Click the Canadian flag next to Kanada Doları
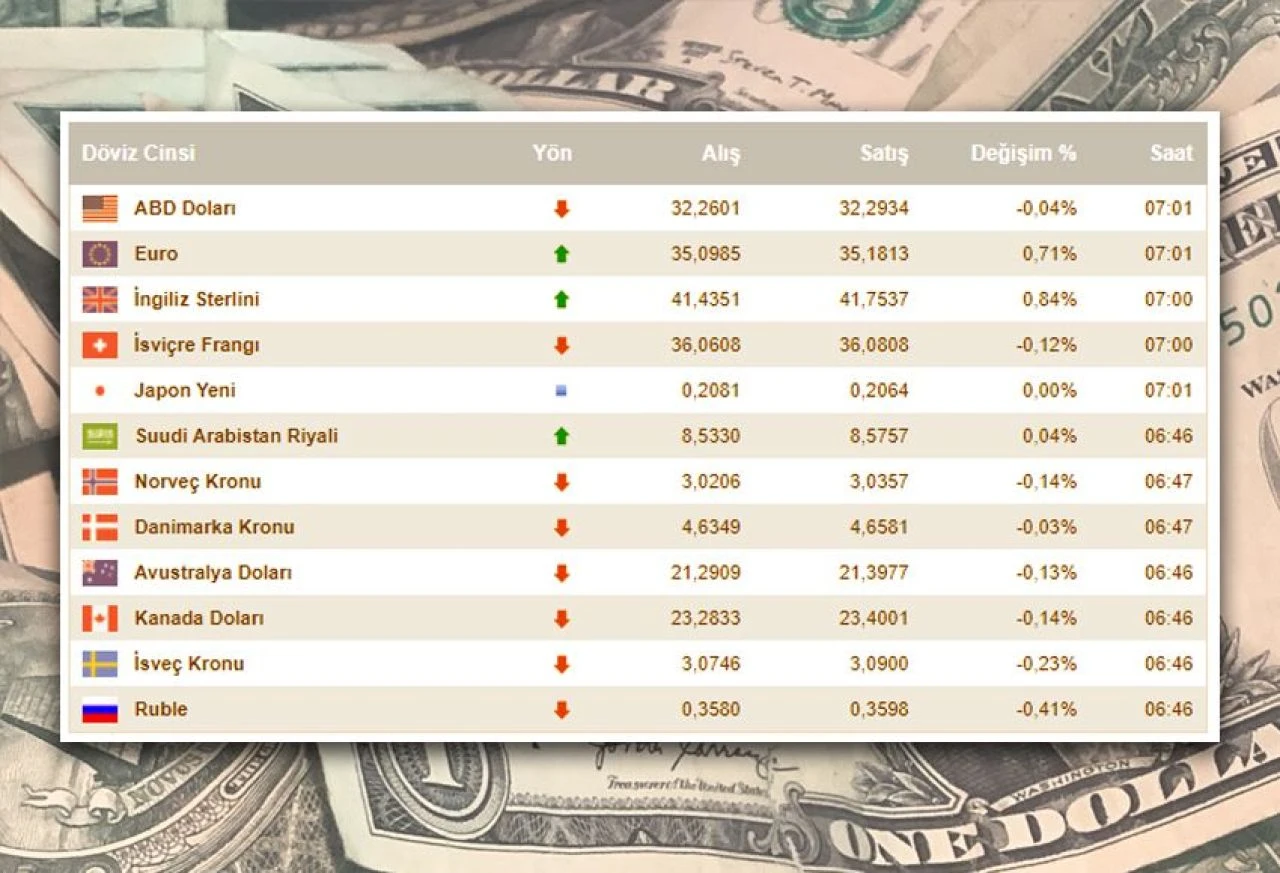 (x=100, y=618)
